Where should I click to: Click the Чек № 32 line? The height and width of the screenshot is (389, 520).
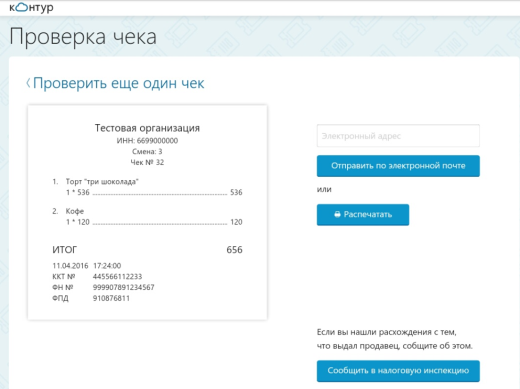tap(147, 162)
